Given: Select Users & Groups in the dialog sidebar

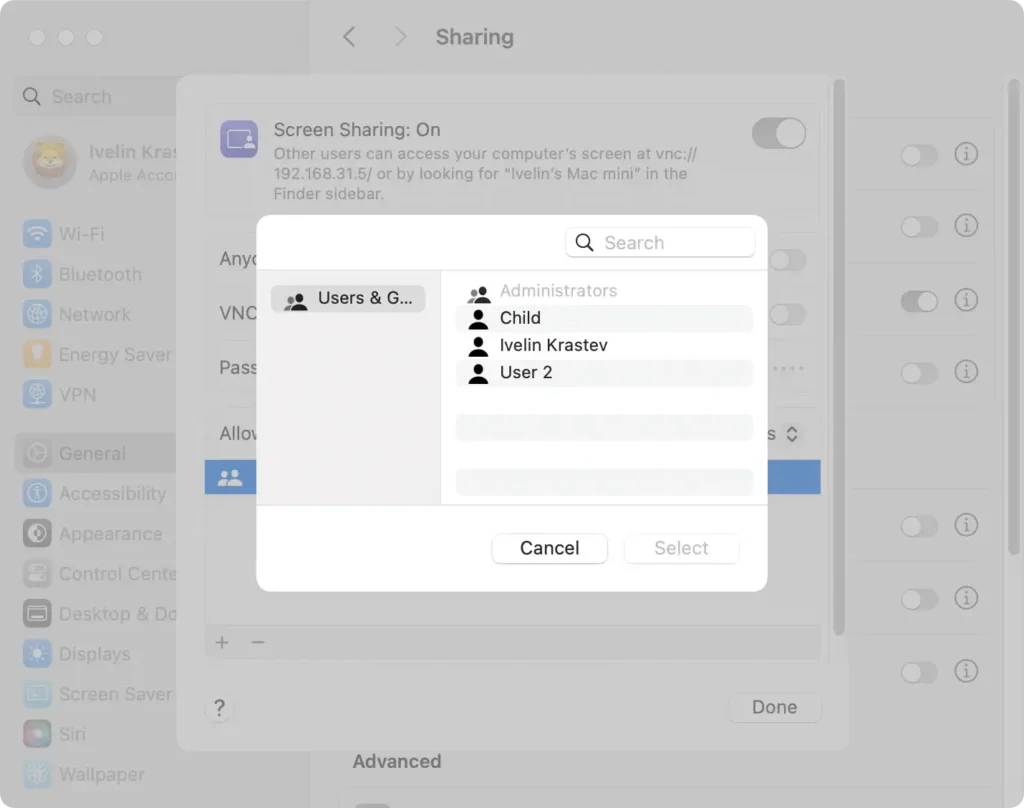Looking at the screenshot, I should click(348, 298).
